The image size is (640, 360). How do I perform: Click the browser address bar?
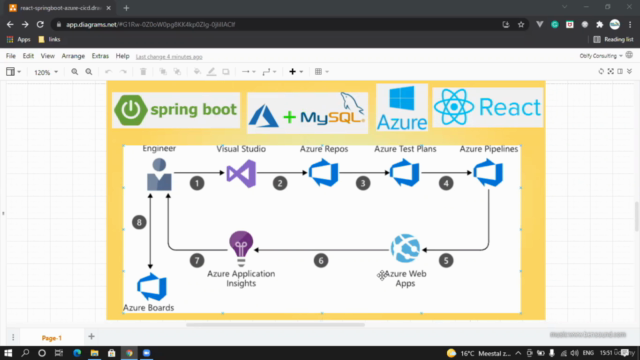(x=278, y=24)
